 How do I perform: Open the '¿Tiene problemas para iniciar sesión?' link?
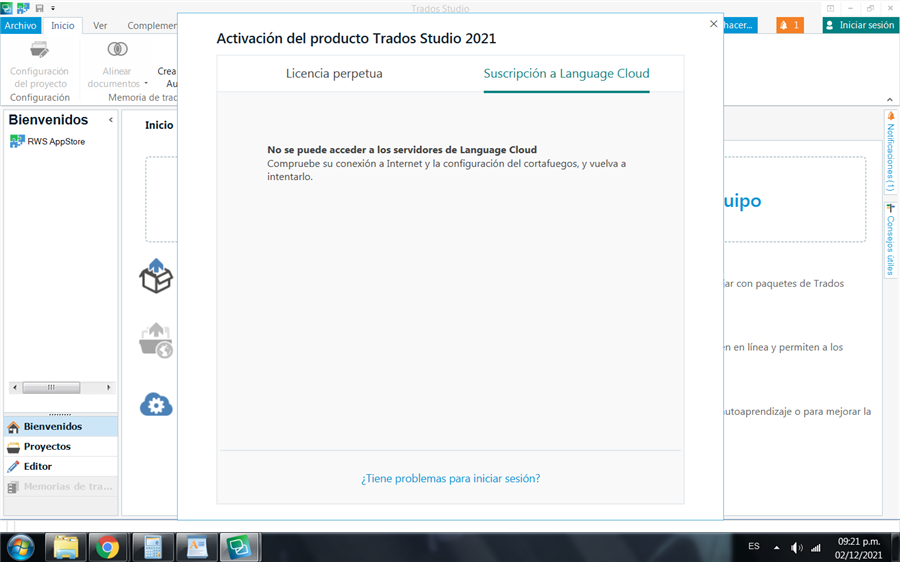451,478
